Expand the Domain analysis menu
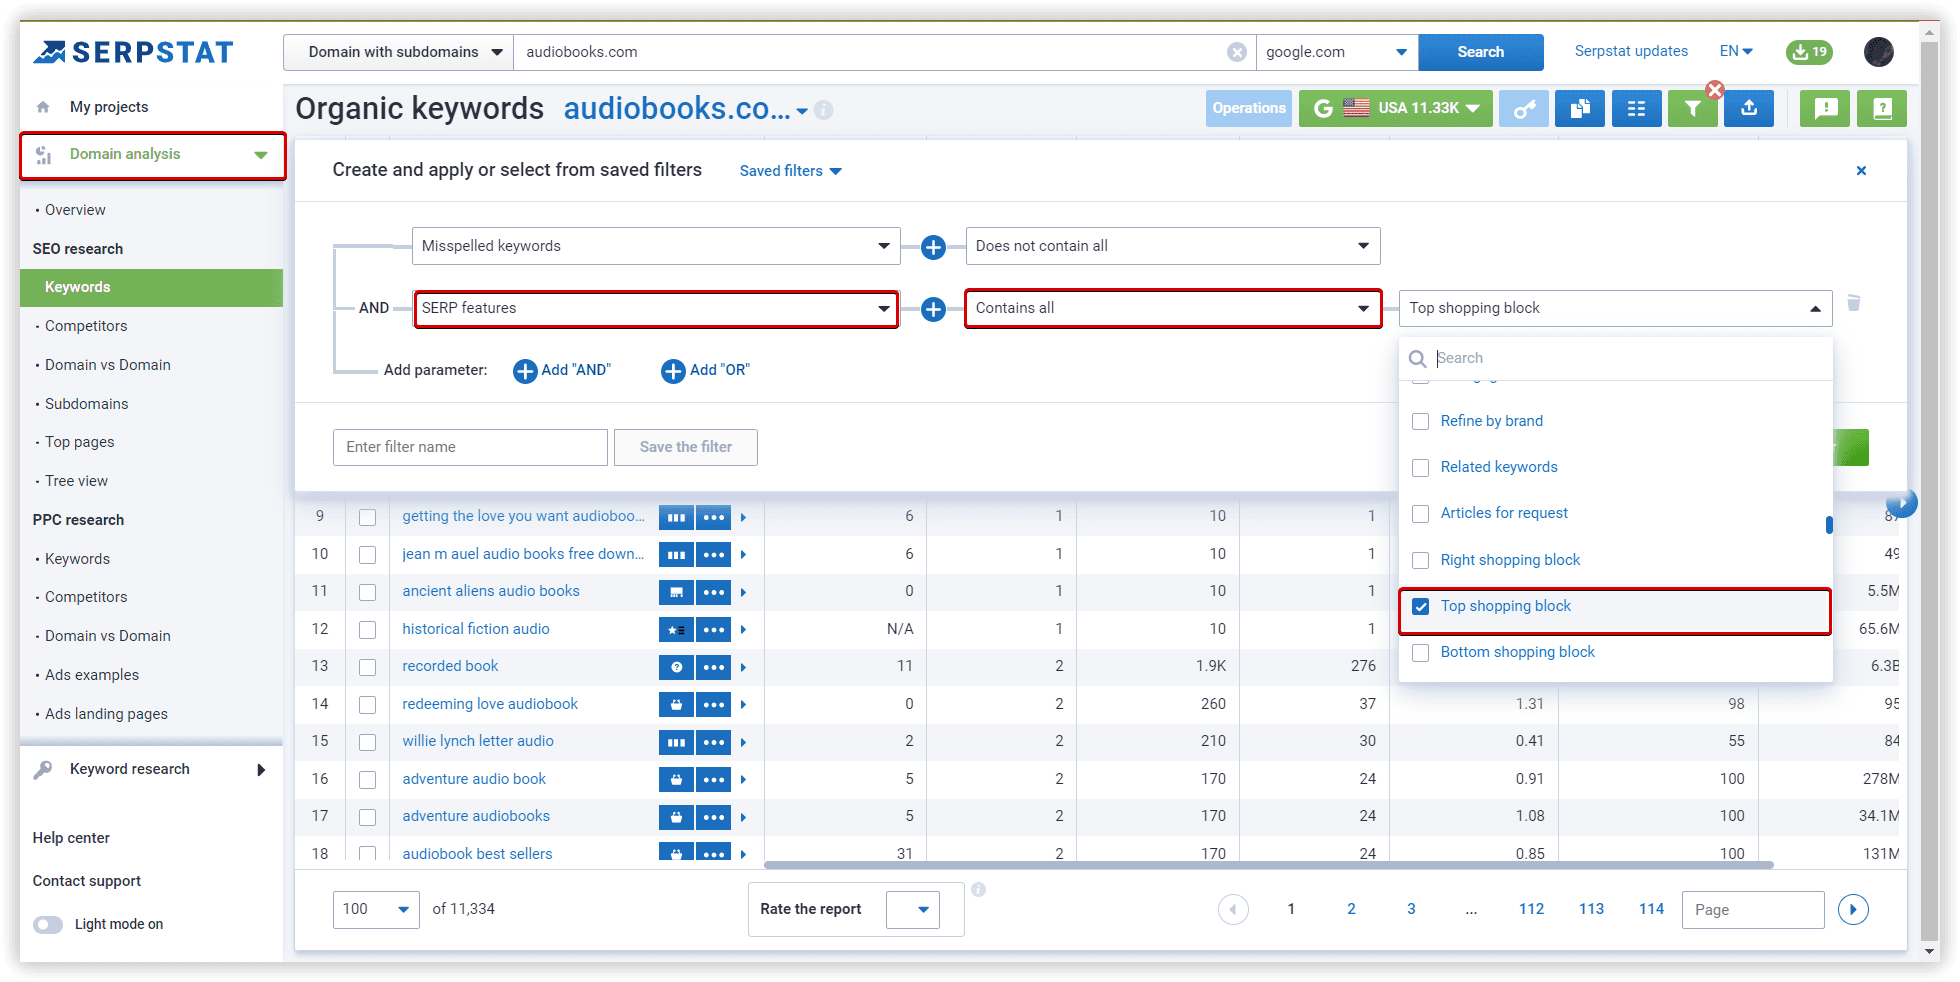This screenshot has height=982, width=1960. tap(153, 155)
